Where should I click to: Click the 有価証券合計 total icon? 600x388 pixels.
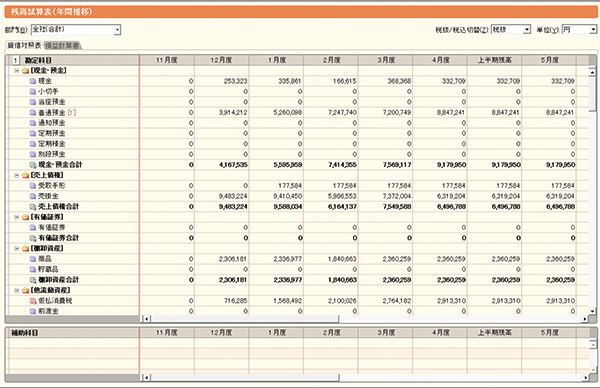point(33,238)
